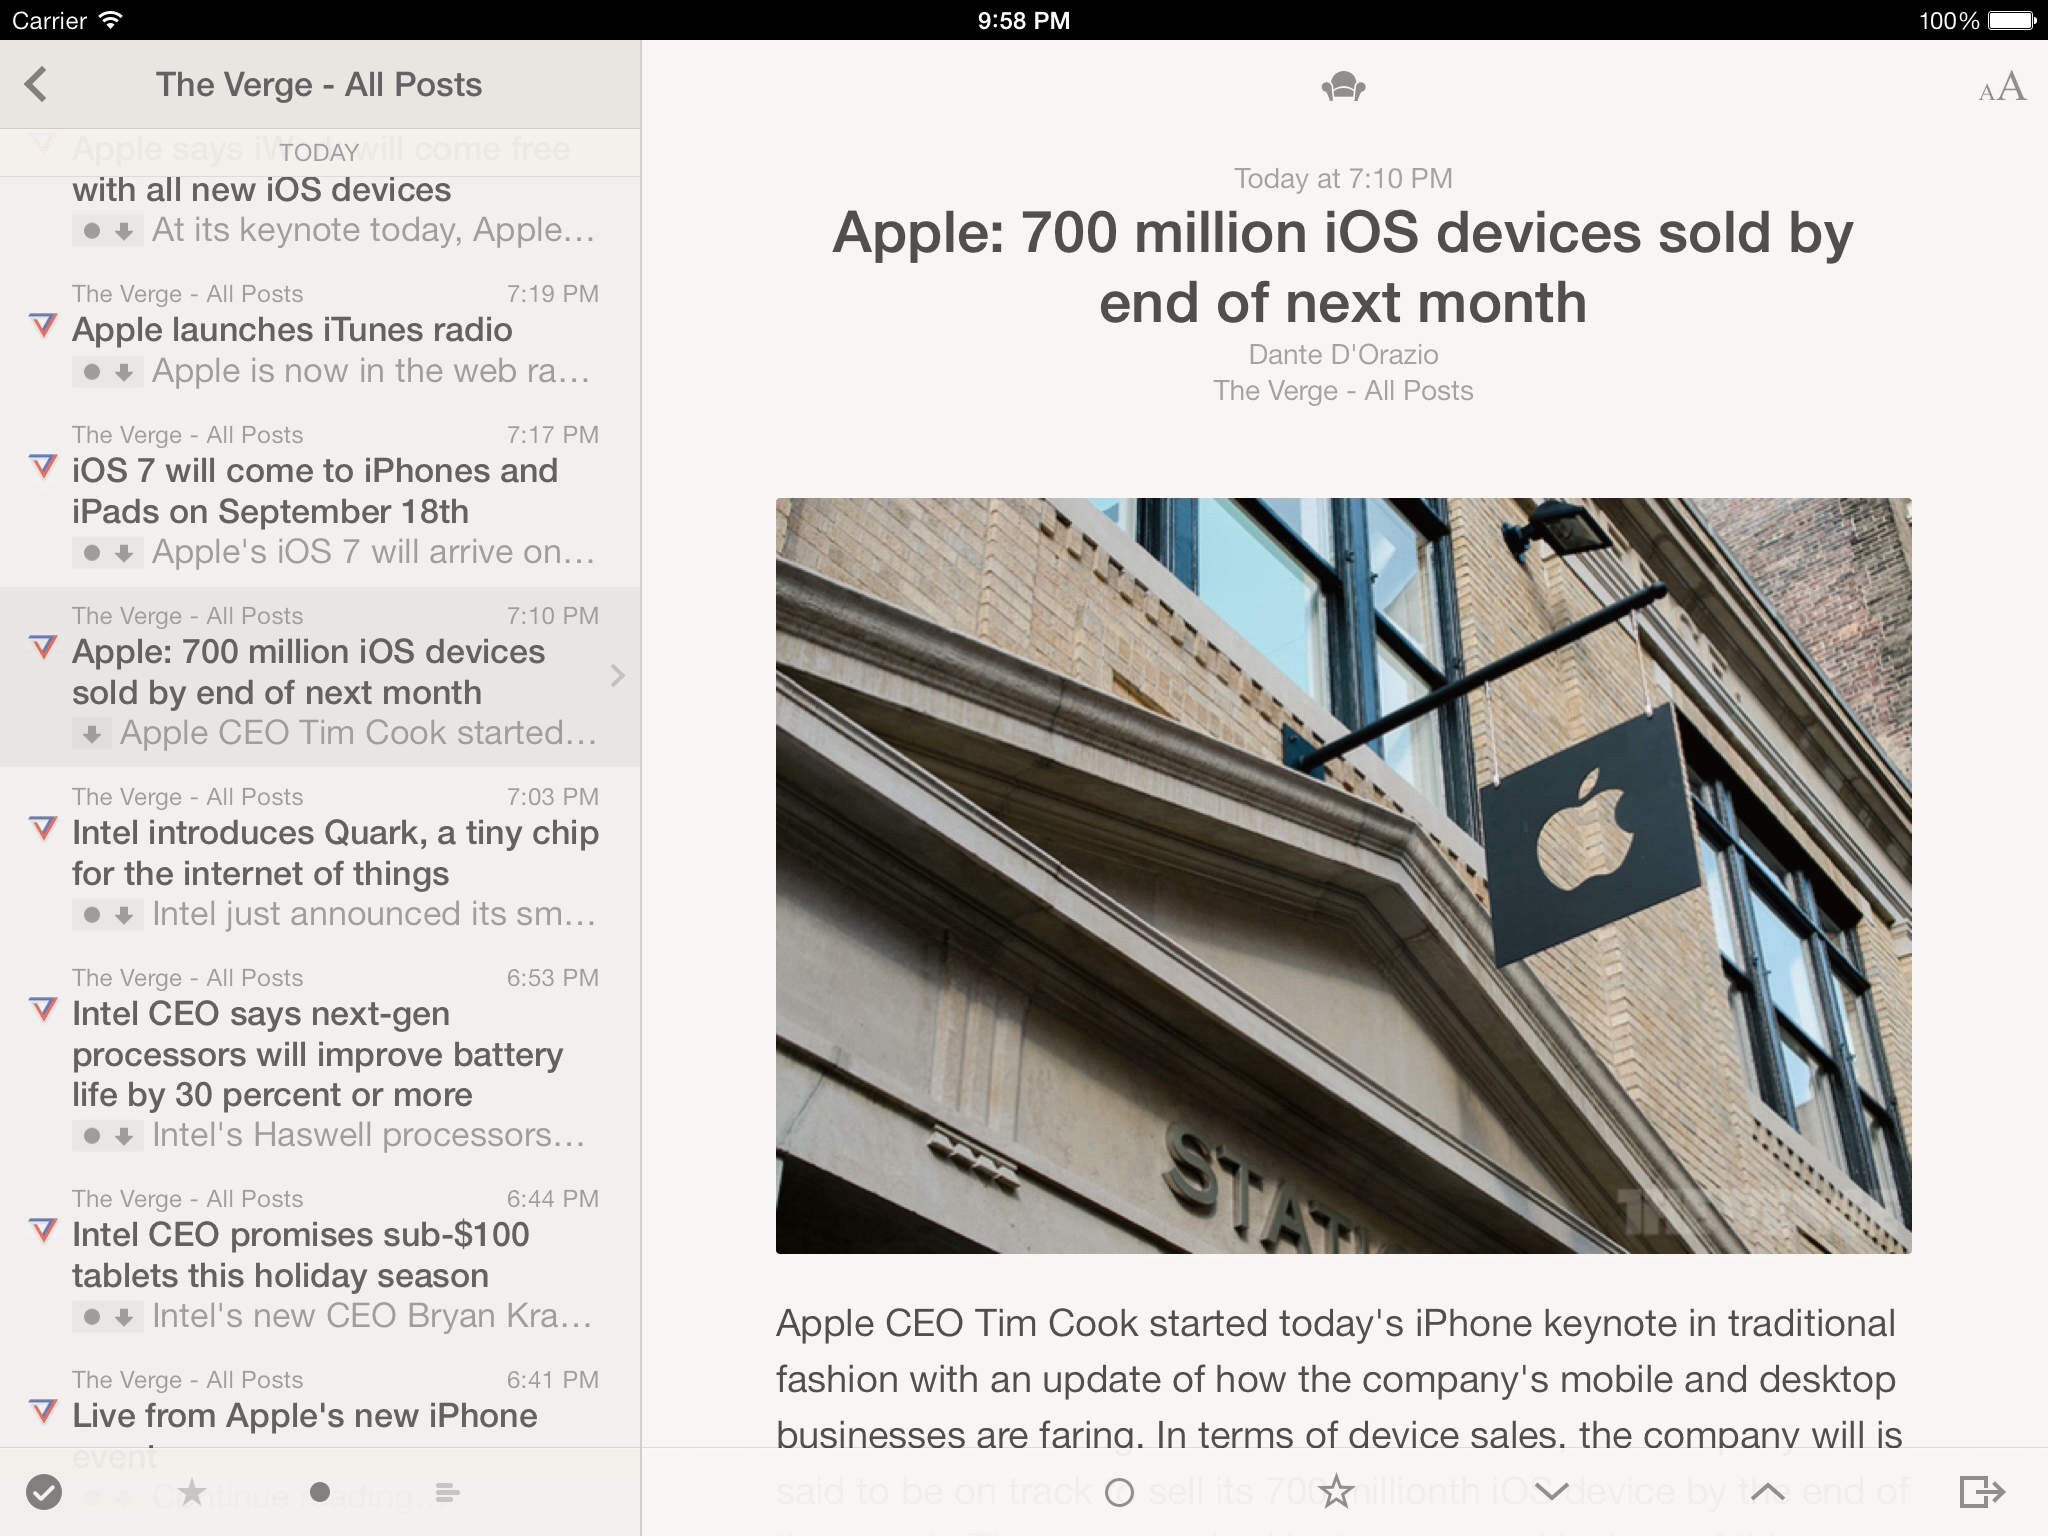Go to next article down chevron
The image size is (2048, 1536).
point(1551,1492)
